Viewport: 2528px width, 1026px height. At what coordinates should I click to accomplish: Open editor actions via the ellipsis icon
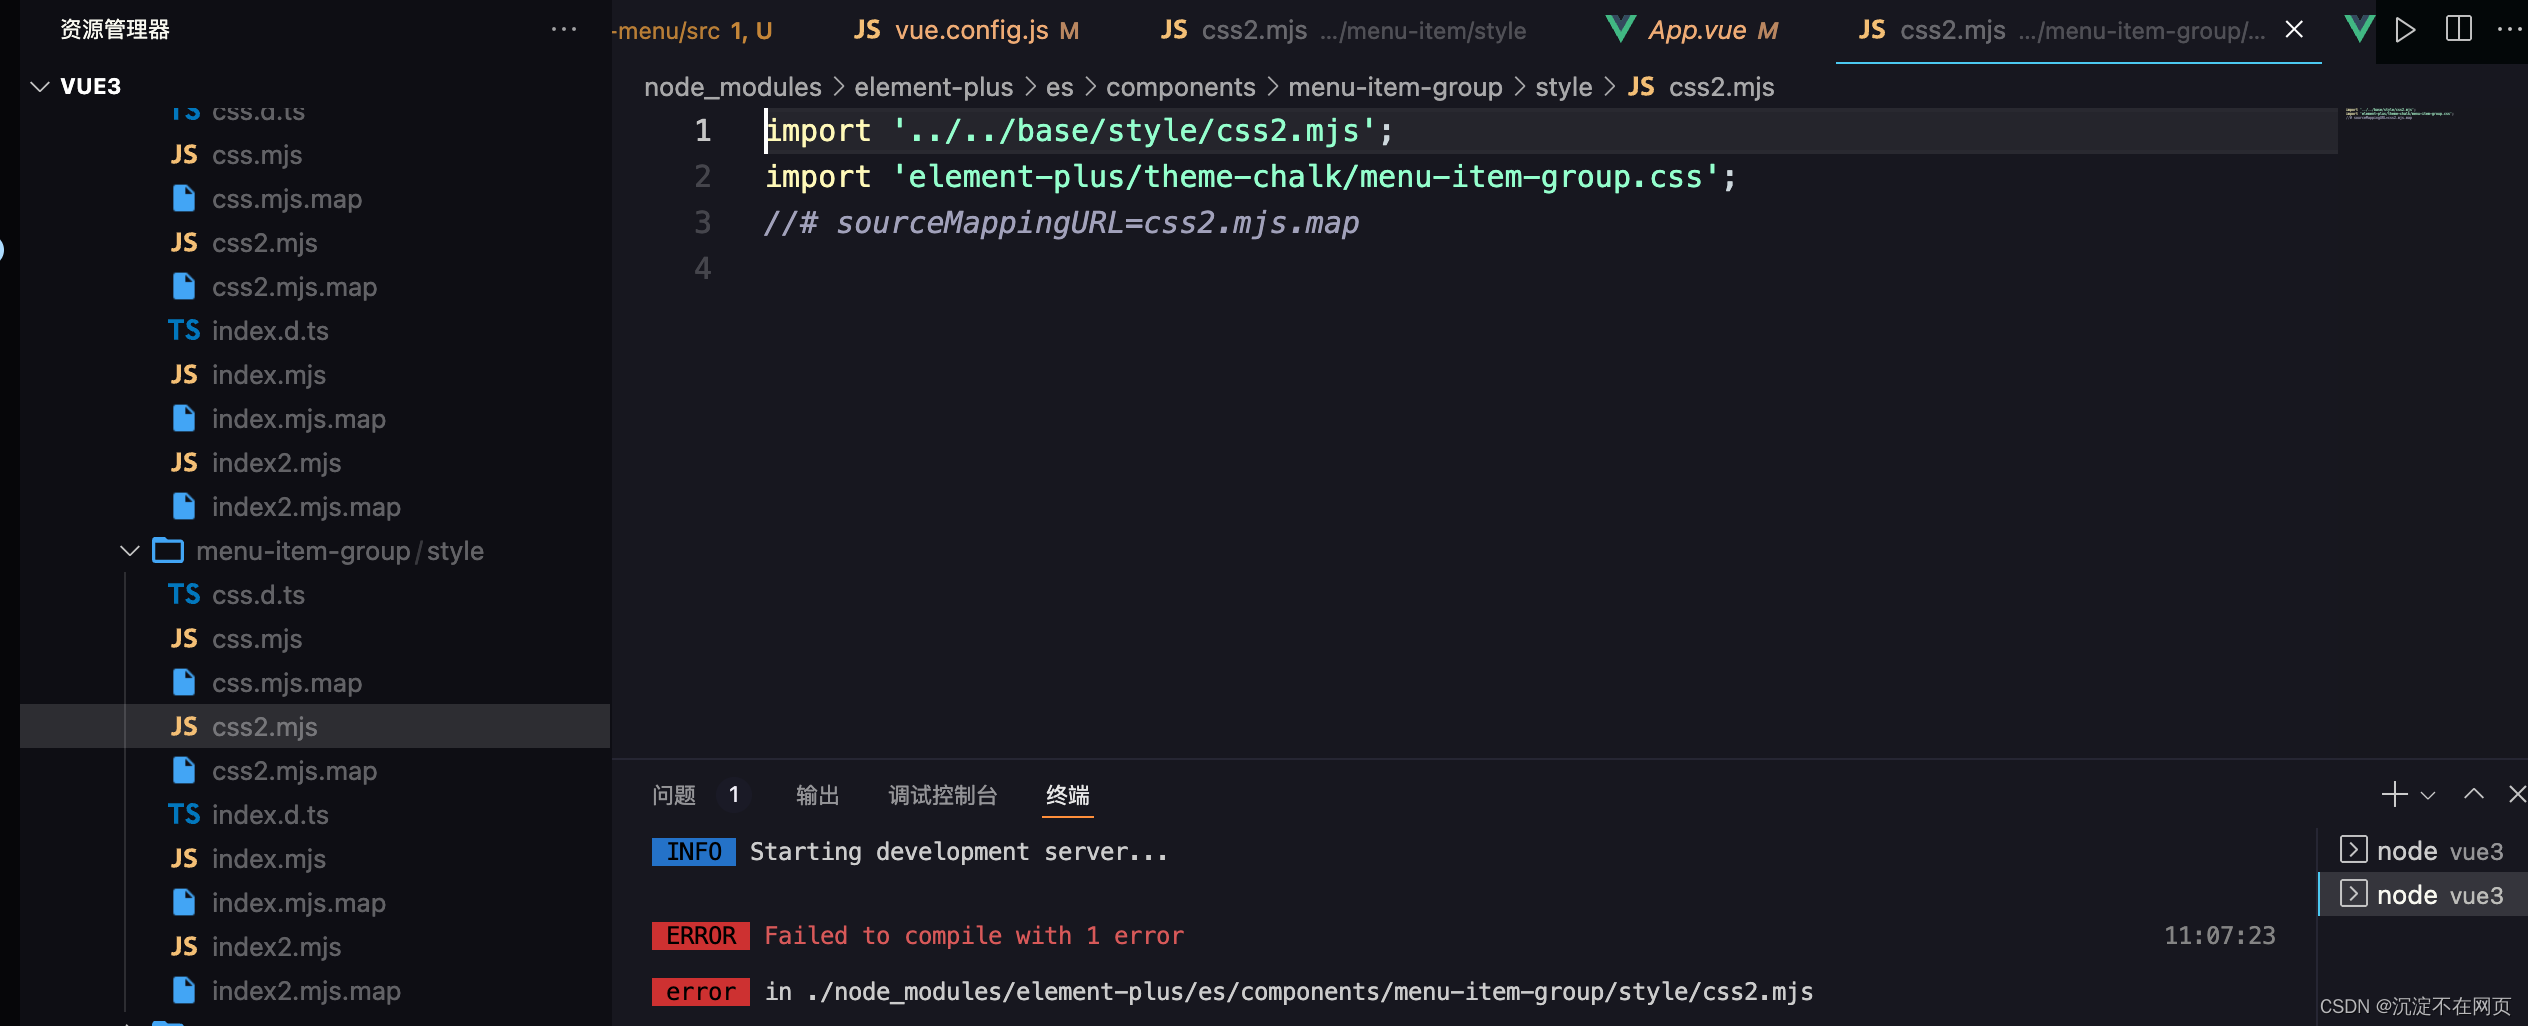(2511, 29)
